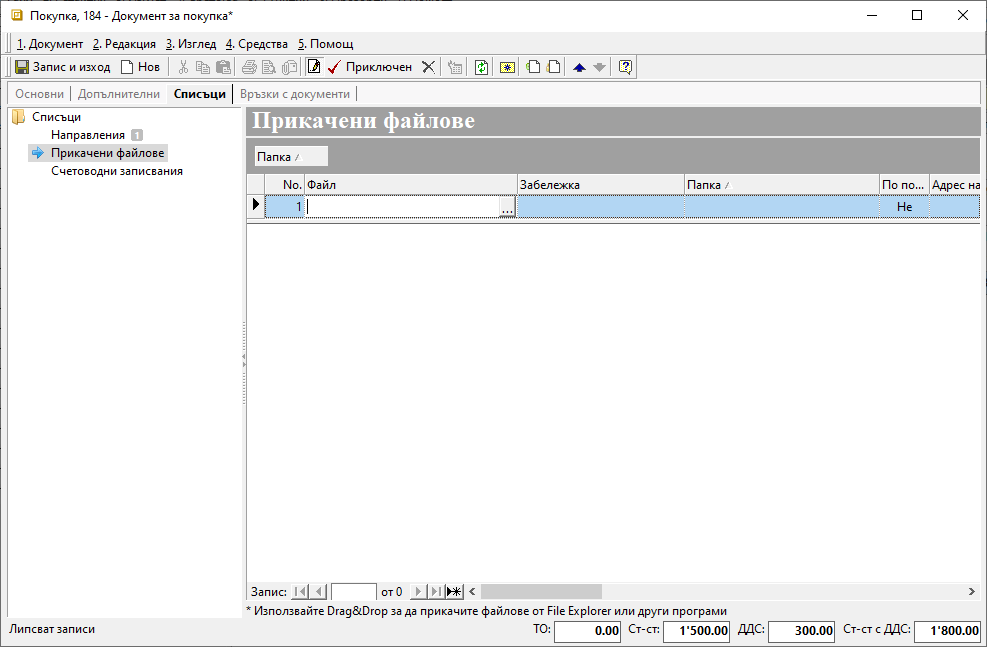Open the help question mark icon

click(x=626, y=67)
